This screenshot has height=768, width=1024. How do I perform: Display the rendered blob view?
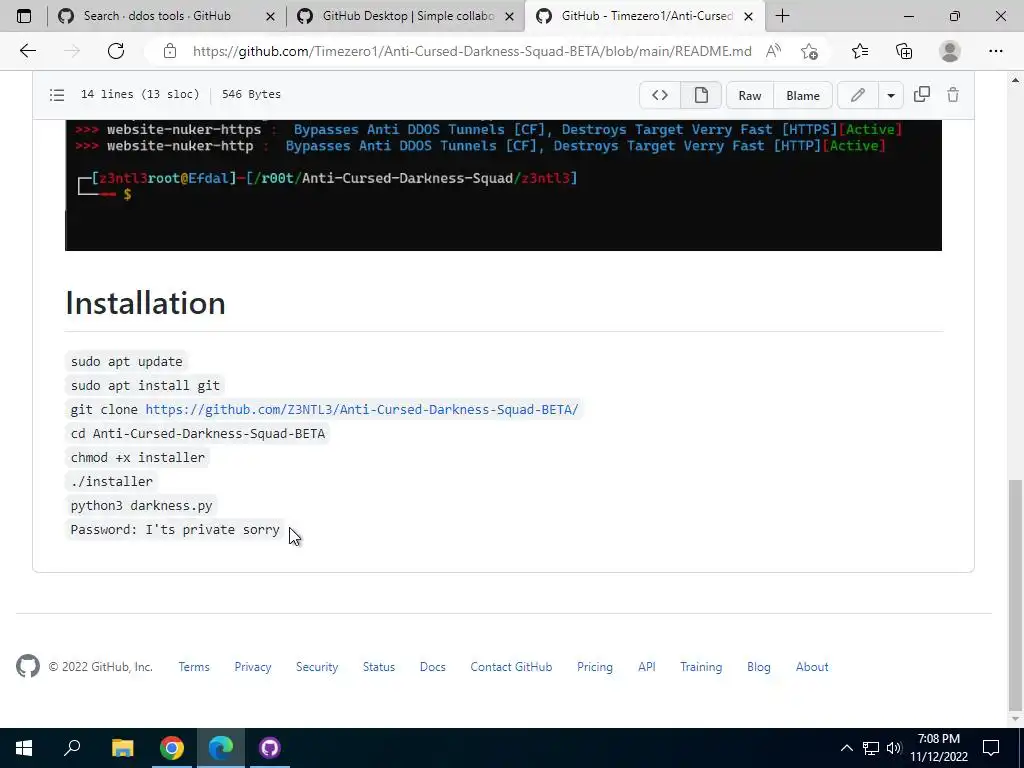coord(701,95)
